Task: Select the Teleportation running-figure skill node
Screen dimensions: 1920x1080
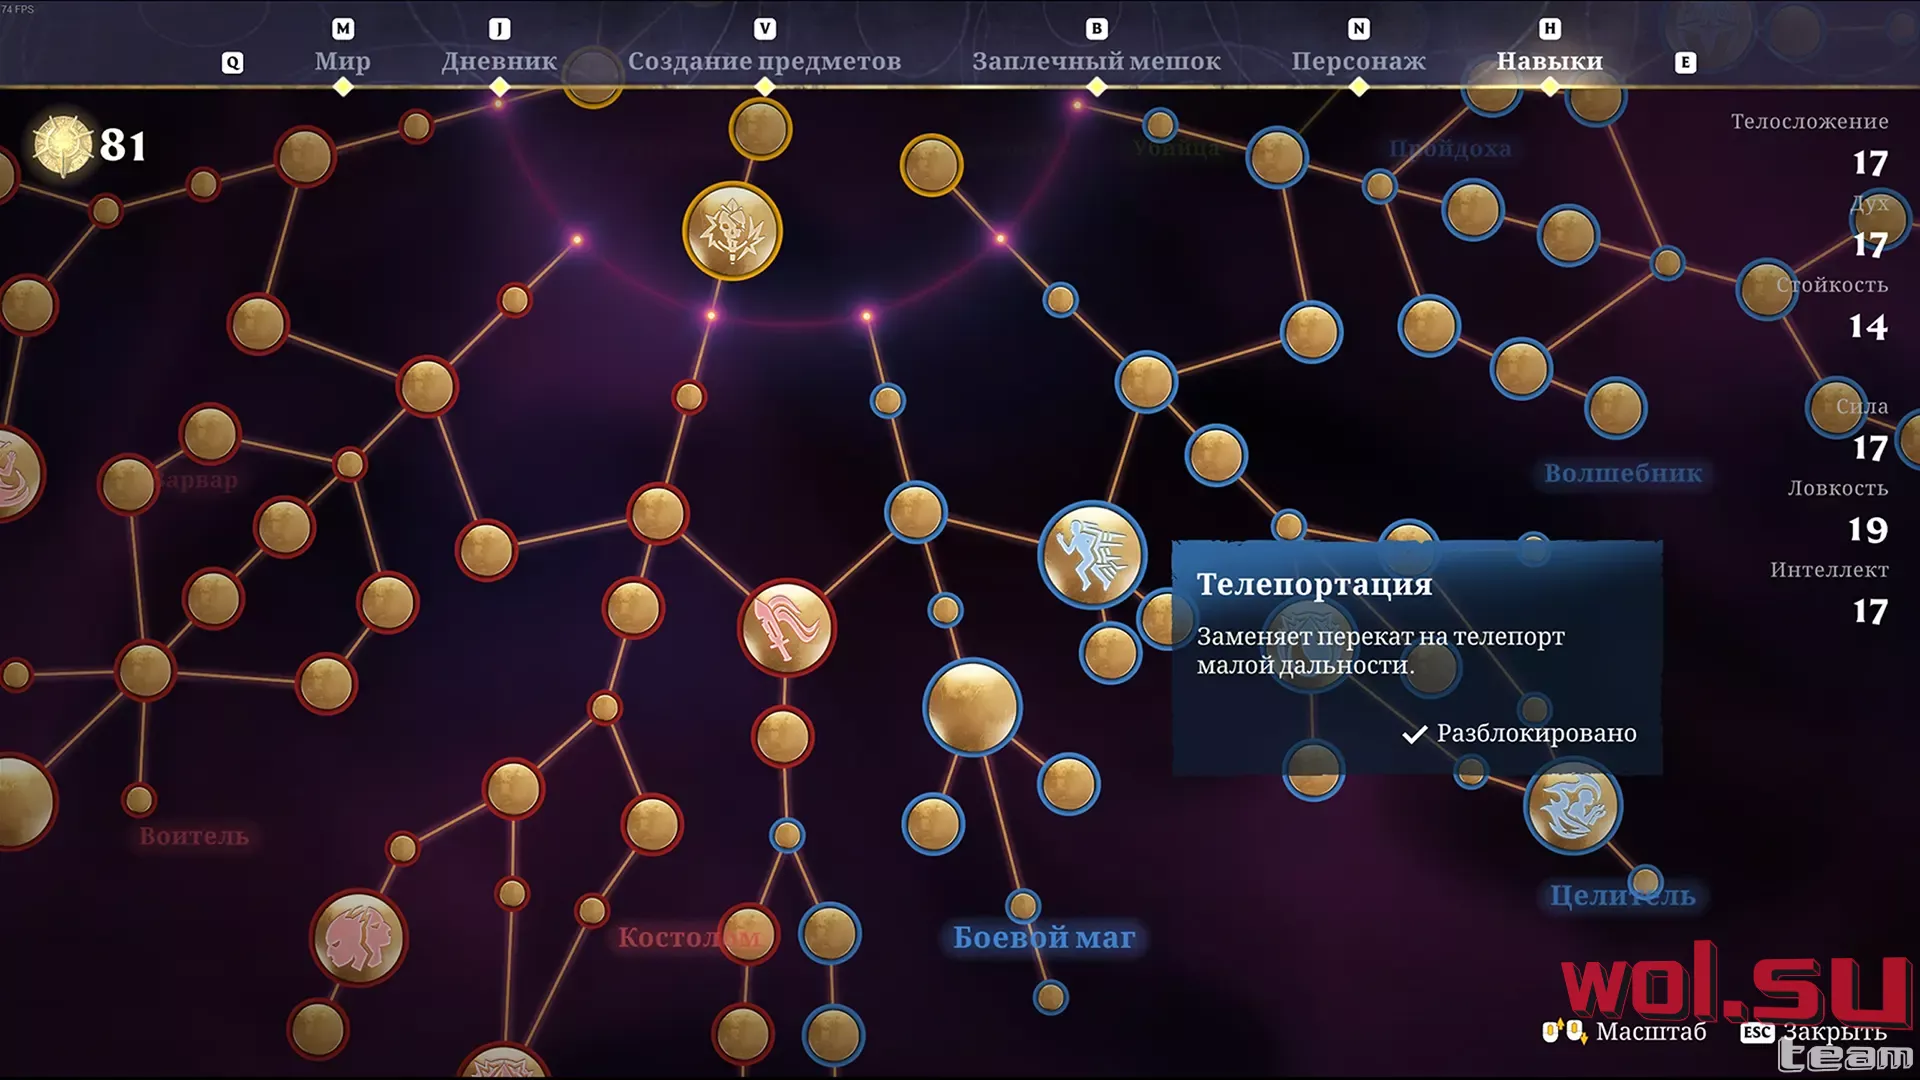Action: click(x=1092, y=555)
